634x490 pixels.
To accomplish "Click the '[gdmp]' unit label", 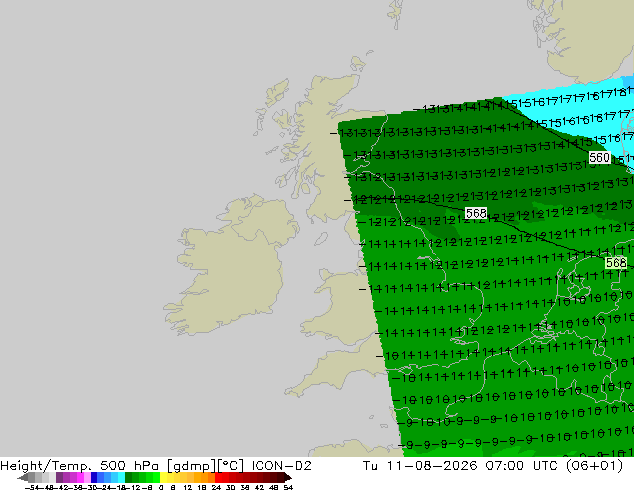I will pos(191,466).
